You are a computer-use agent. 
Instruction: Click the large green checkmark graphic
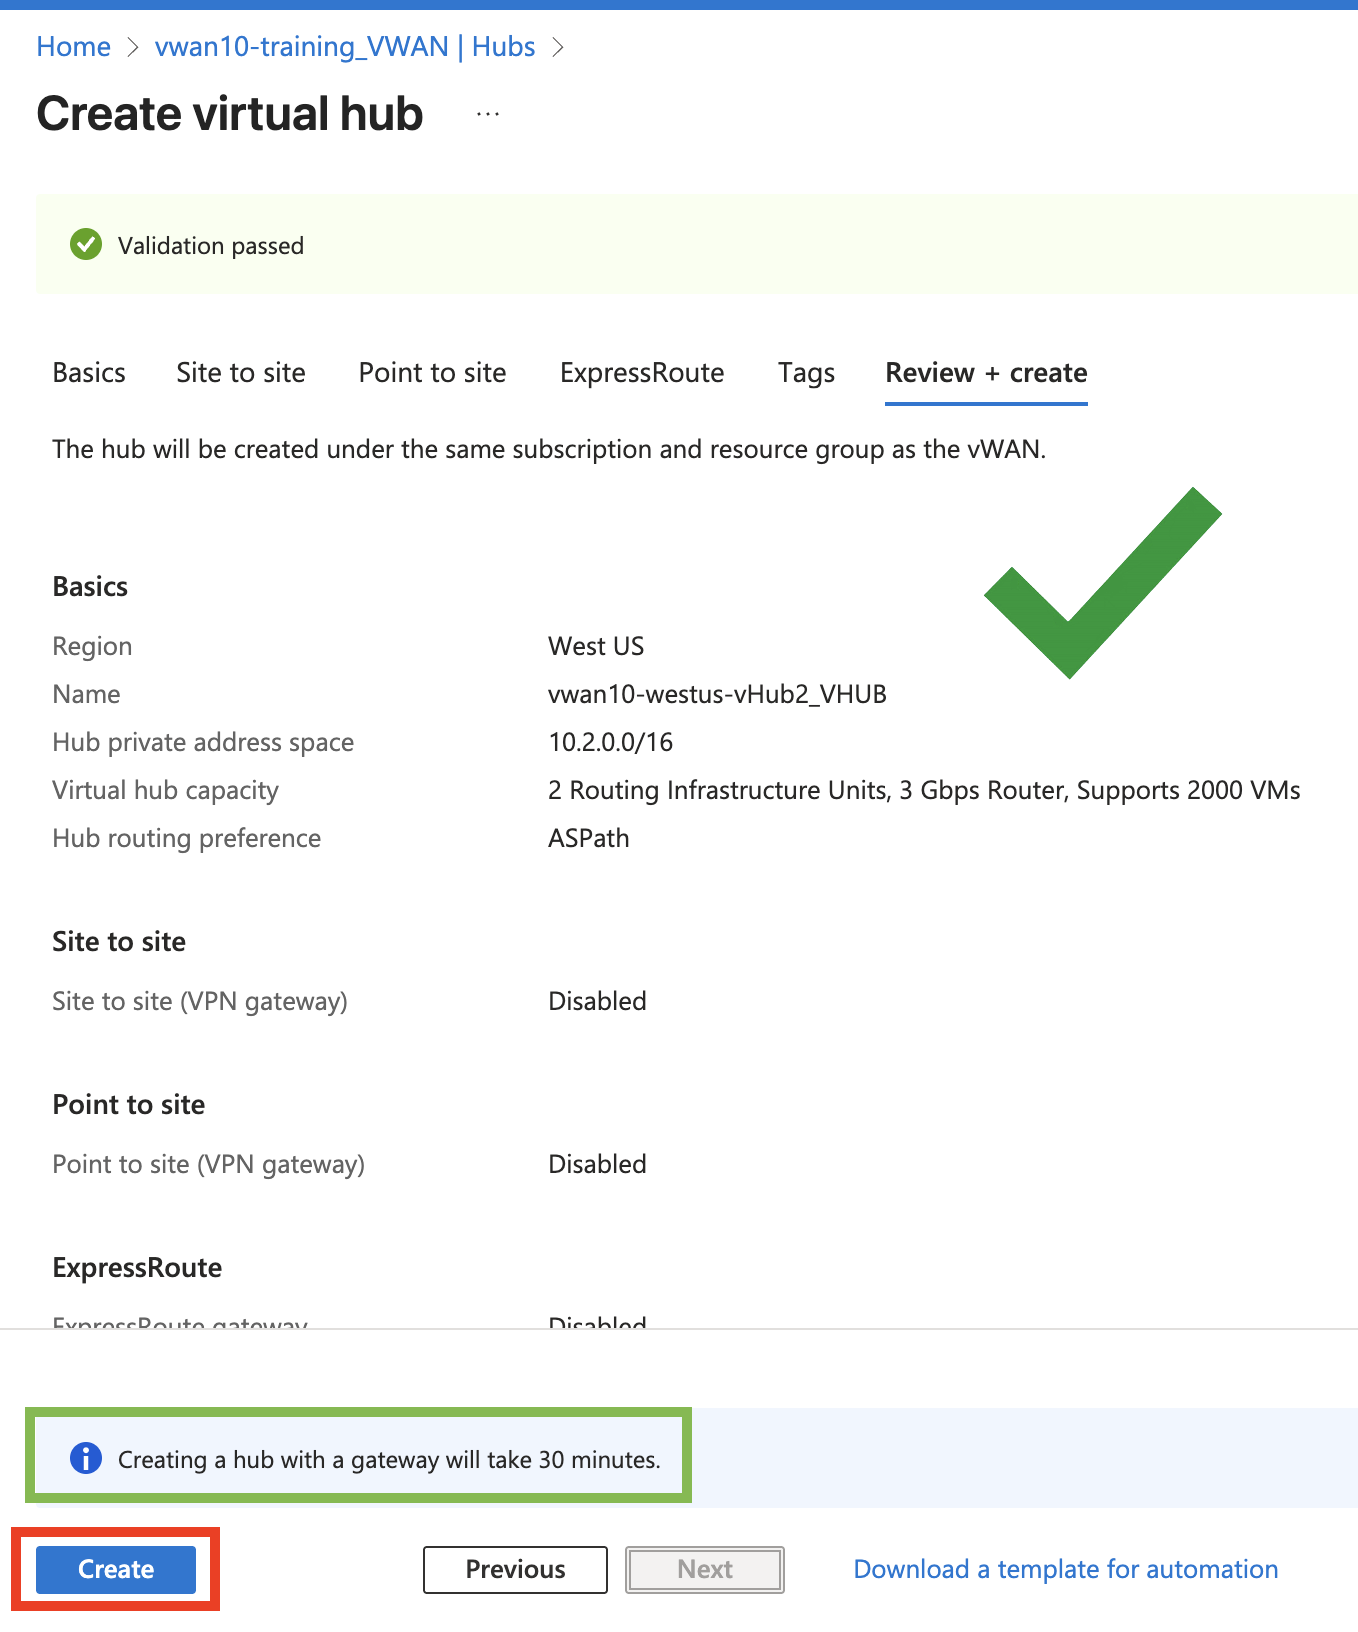(1098, 584)
